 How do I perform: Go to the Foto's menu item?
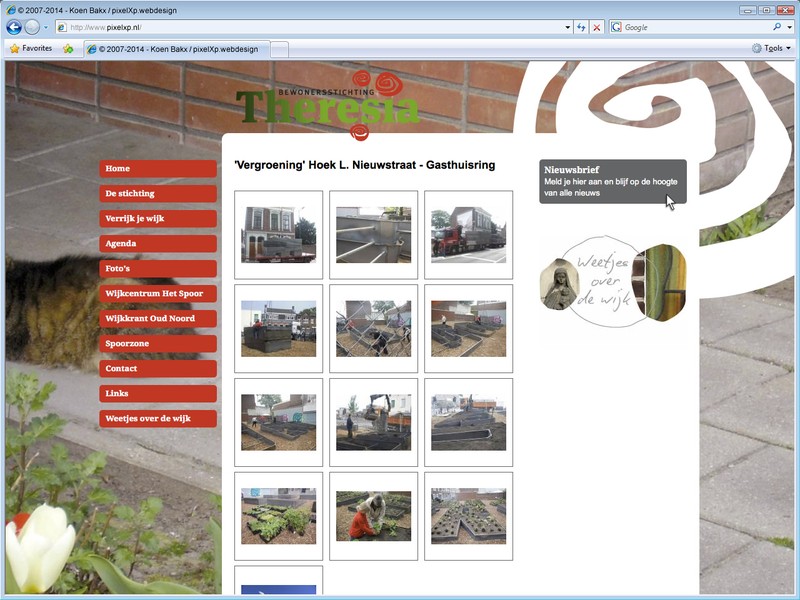click(157, 269)
